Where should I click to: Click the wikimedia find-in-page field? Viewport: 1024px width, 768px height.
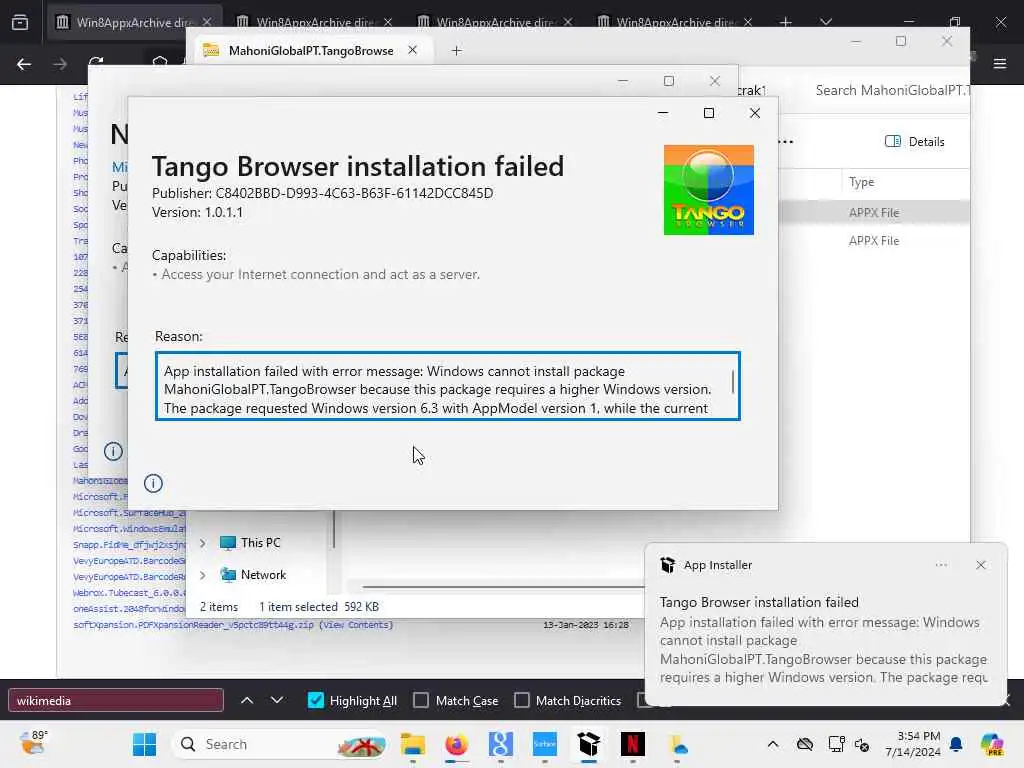coord(116,701)
